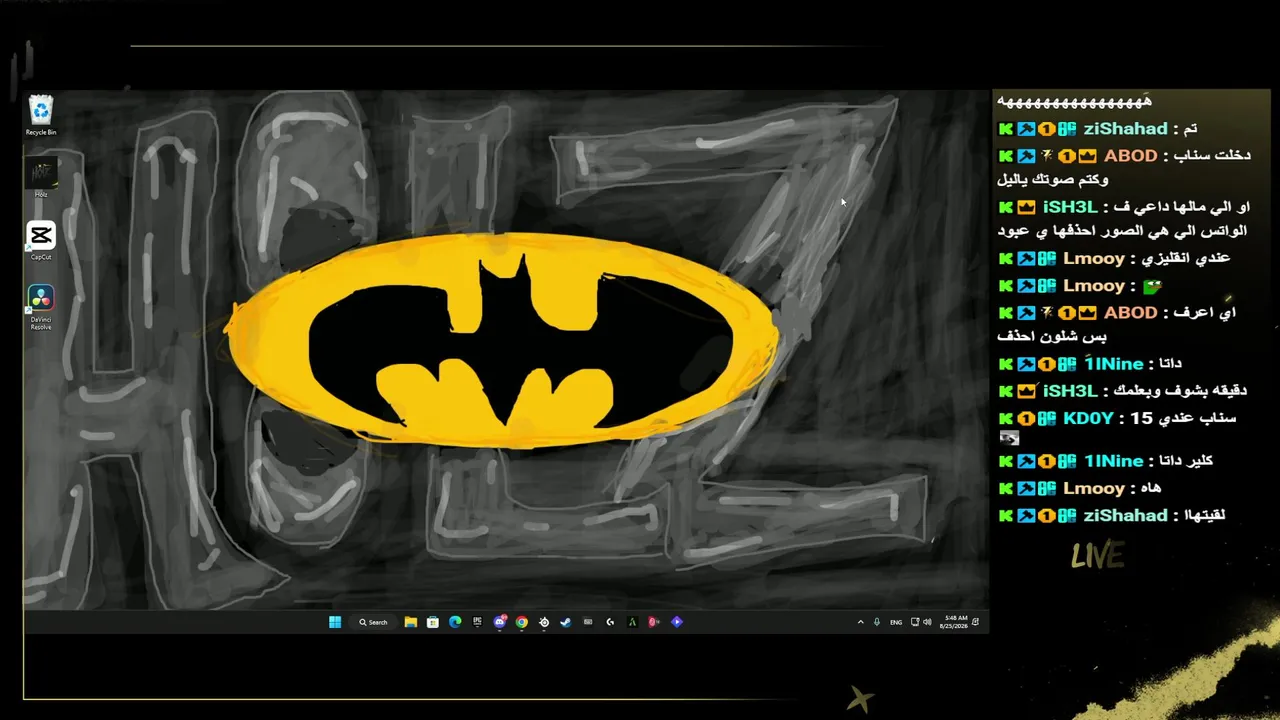
Task: Open the green letter A taskbar app
Action: [632, 622]
